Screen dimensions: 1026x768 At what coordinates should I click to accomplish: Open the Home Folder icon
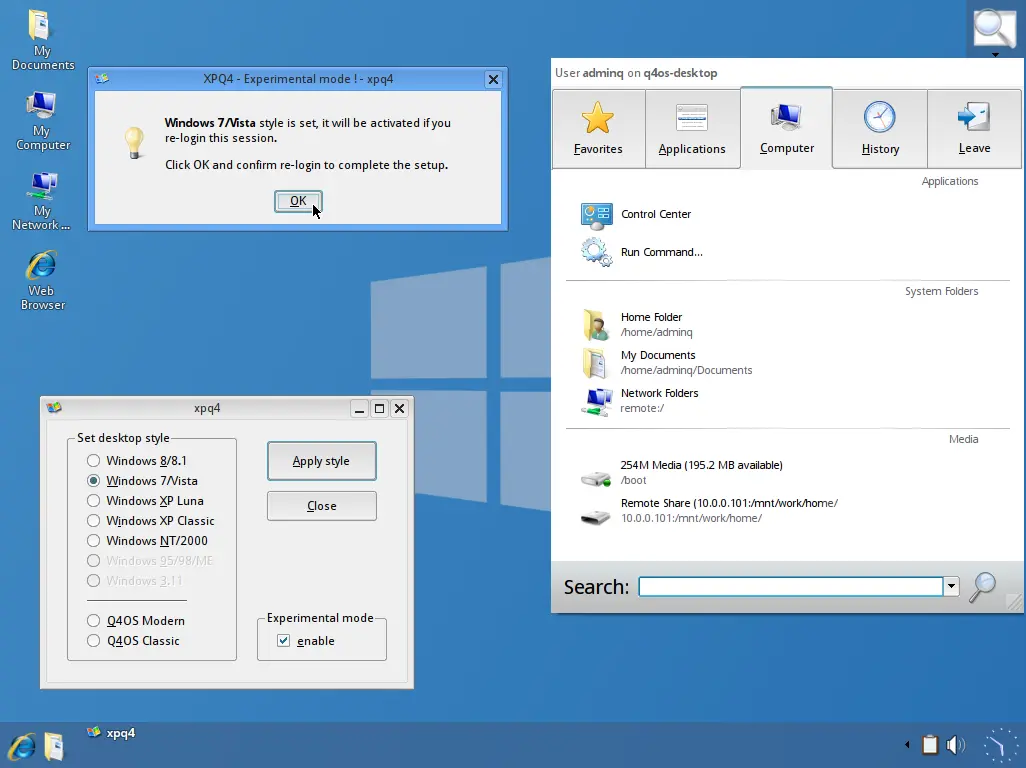(597, 324)
